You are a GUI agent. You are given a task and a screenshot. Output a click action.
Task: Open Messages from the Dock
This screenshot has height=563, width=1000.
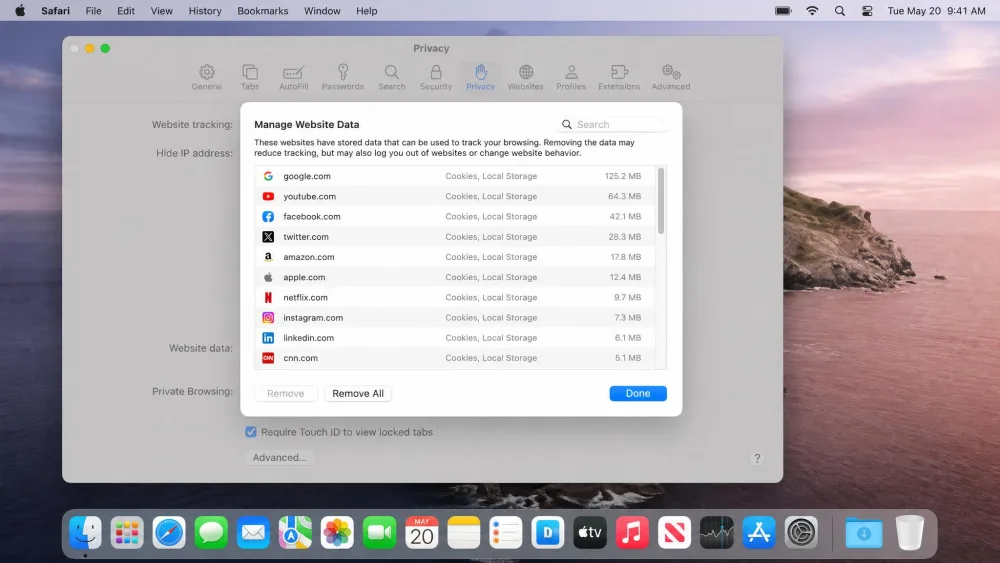click(x=211, y=532)
